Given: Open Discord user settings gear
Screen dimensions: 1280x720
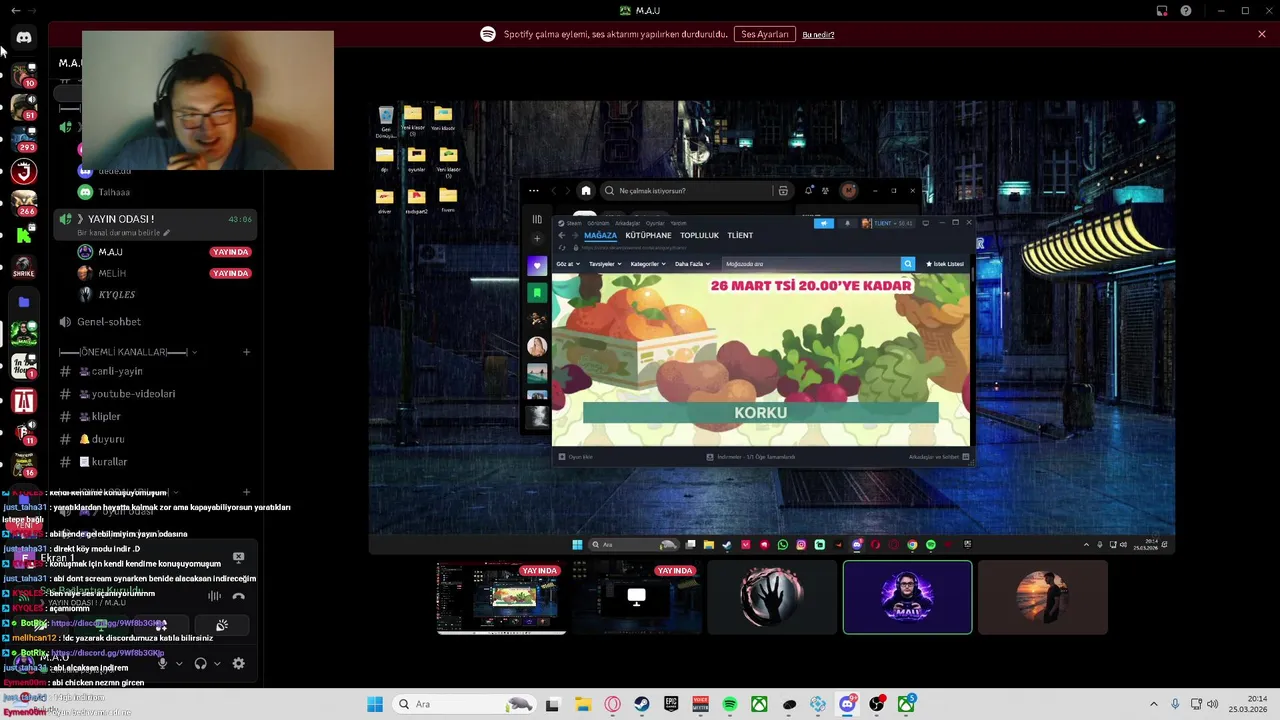Looking at the screenshot, I should 238,663.
